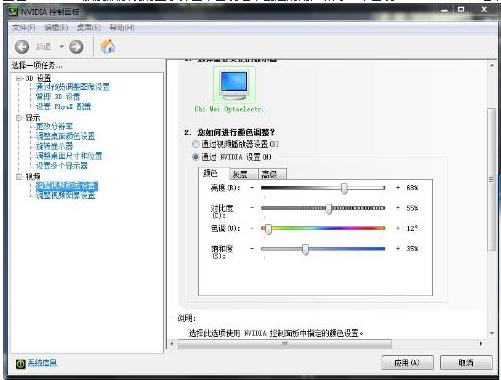Viewport: 501px width, 380px height.
Task: Click the 55% contrast value
Action: 412,208
